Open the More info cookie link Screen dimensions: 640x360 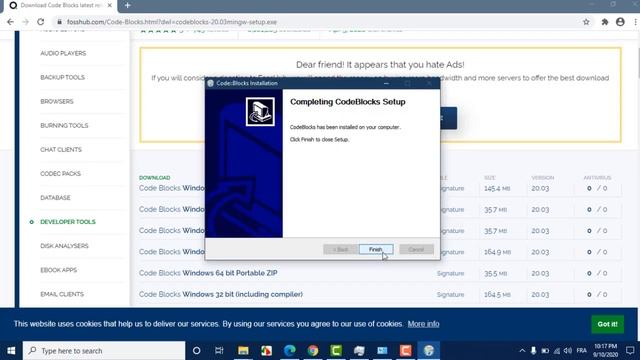[x=423, y=324]
